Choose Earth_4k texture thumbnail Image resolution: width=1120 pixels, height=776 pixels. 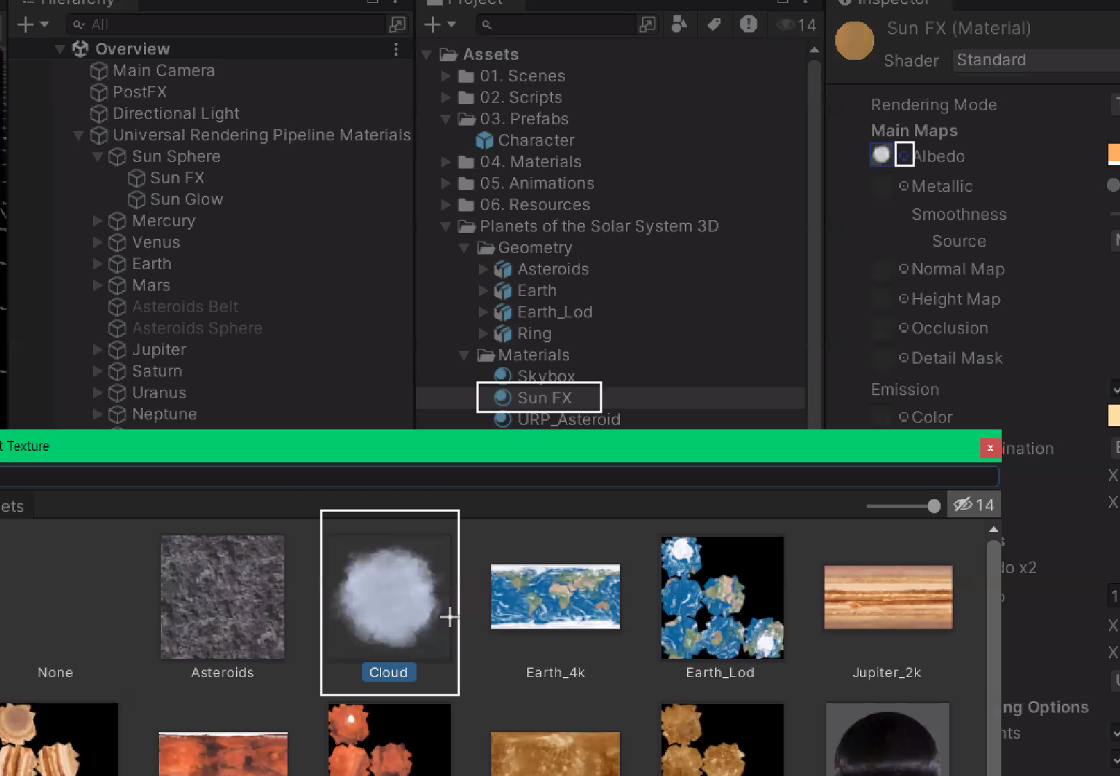pos(555,597)
